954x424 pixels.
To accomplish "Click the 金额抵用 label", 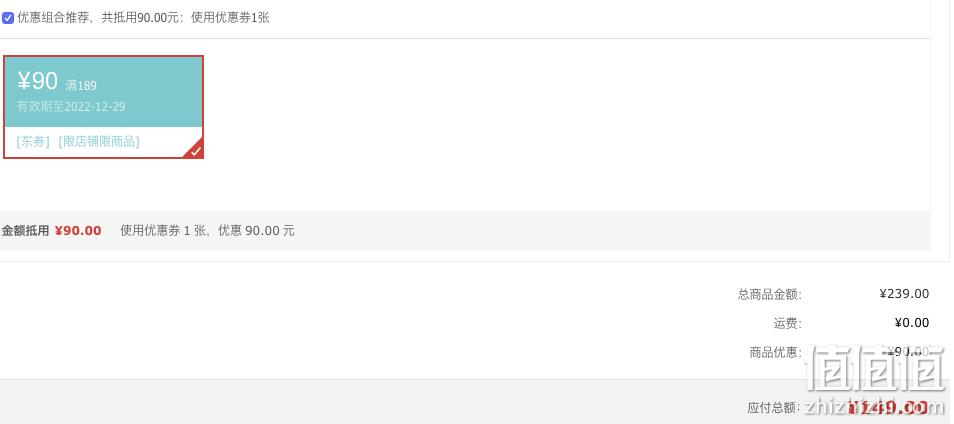I will (25, 231).
